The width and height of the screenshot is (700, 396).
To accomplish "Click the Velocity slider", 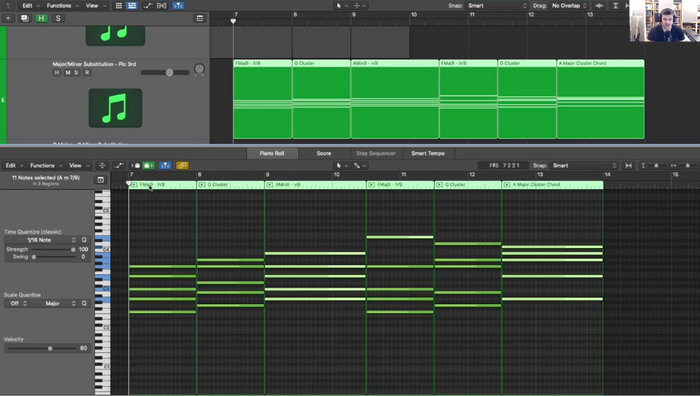I will (42, 348).
